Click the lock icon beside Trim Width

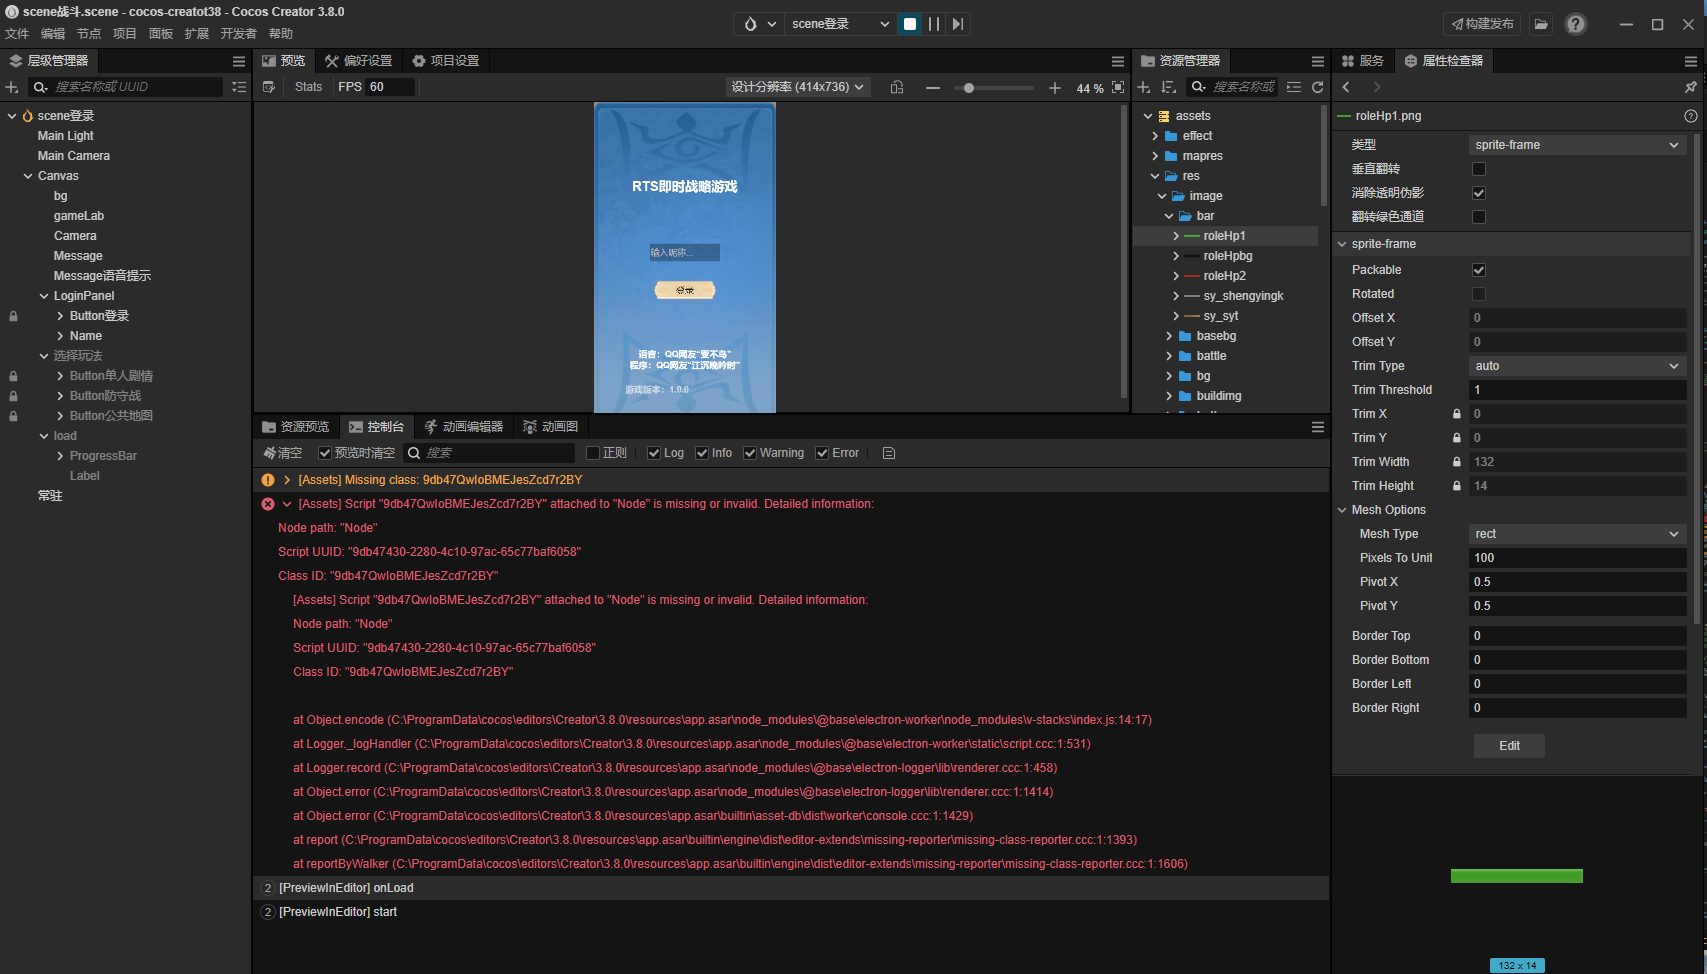pyautogui.click(x=1457, y=462)
